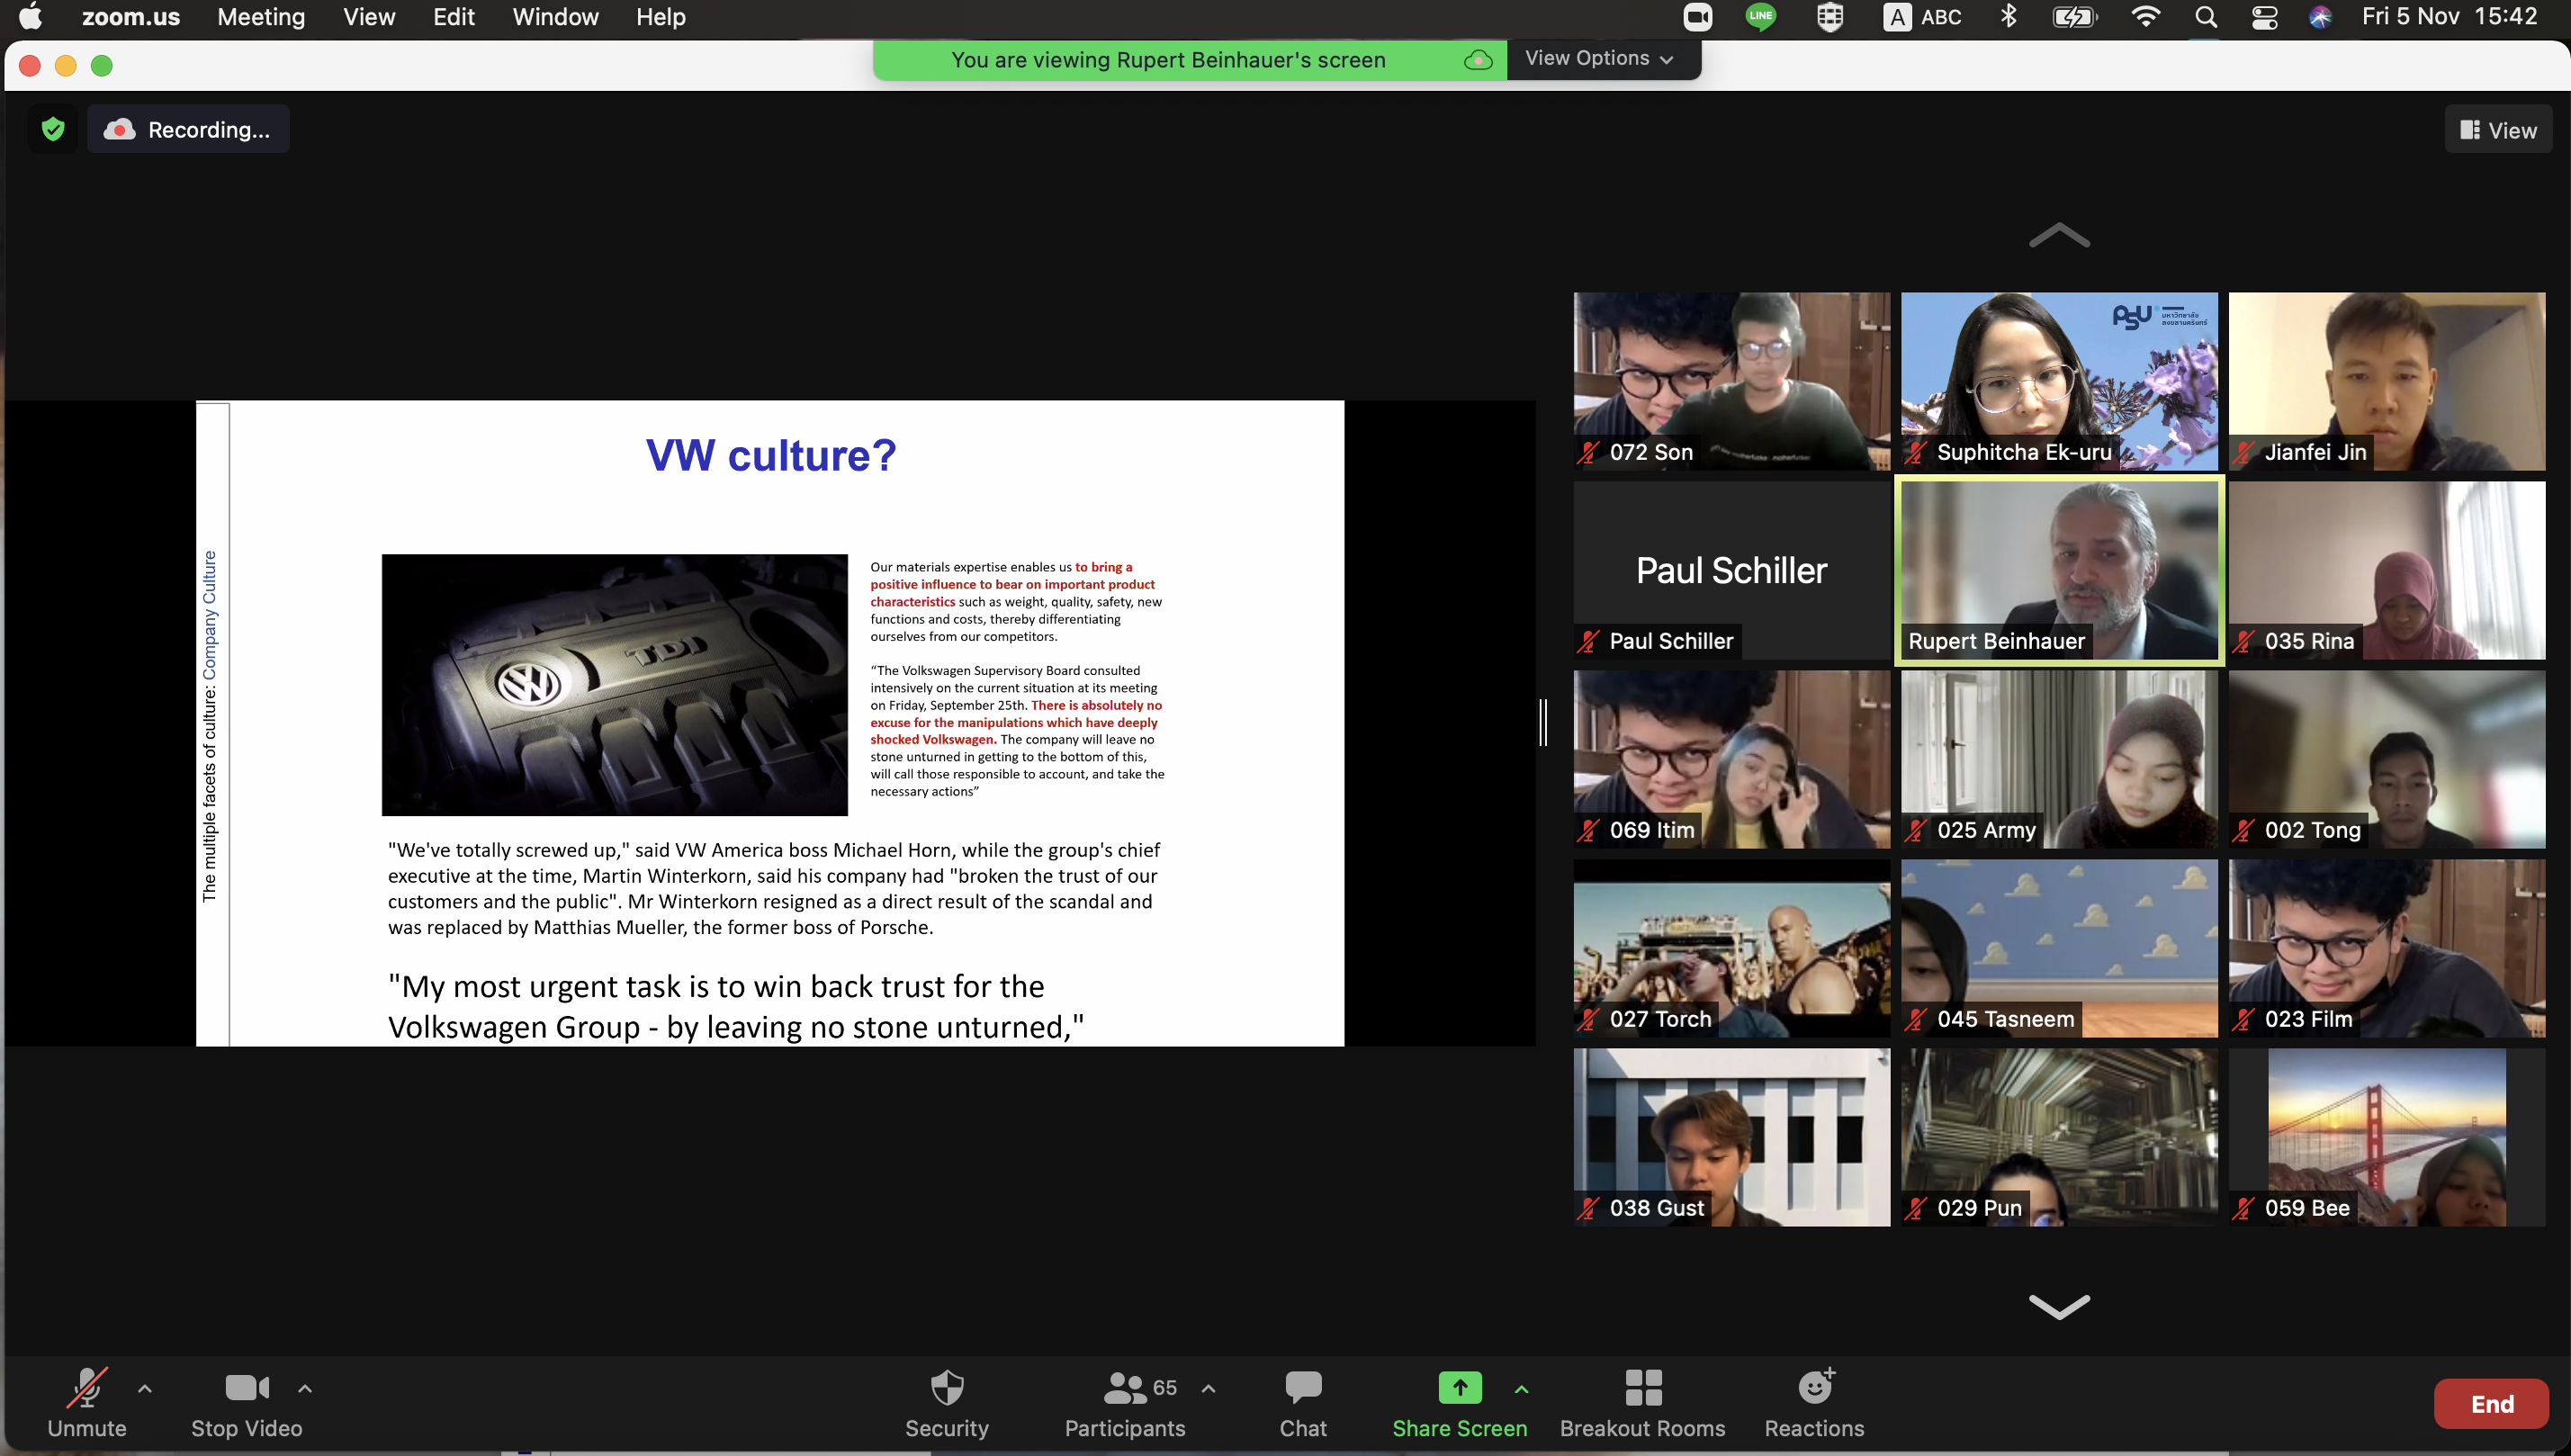
Task: Select Rupert Beinhauer's video thumbnail
Action: (2058, 570)
